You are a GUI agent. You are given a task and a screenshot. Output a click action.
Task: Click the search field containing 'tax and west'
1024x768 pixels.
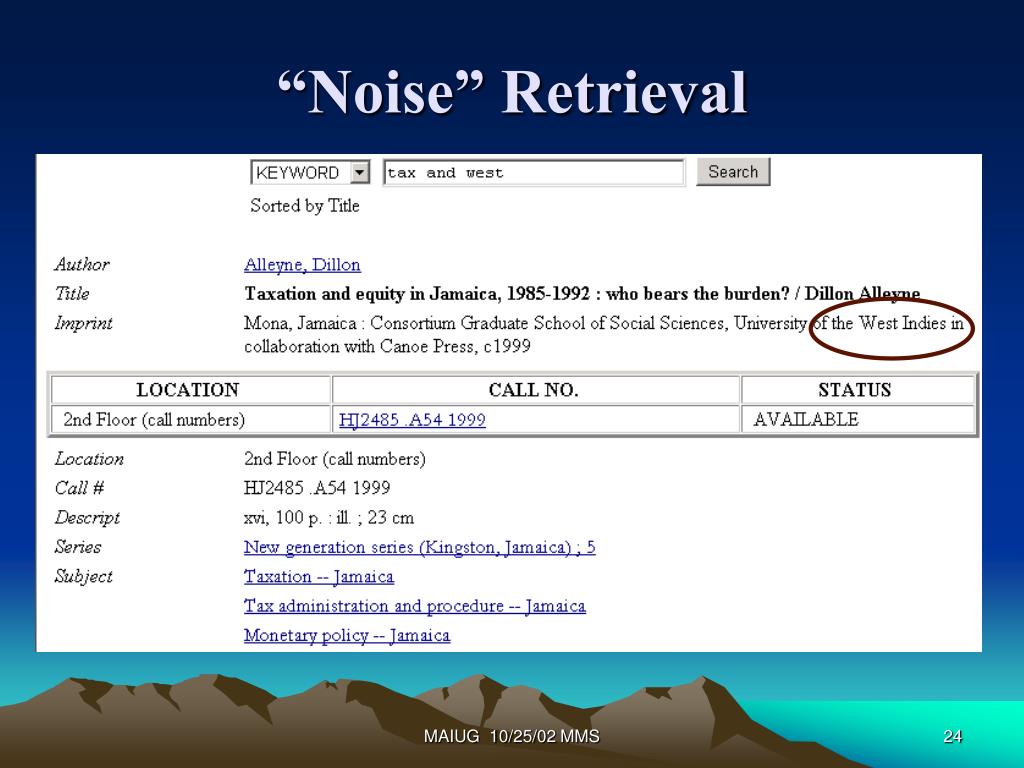(x=534, y=172)
